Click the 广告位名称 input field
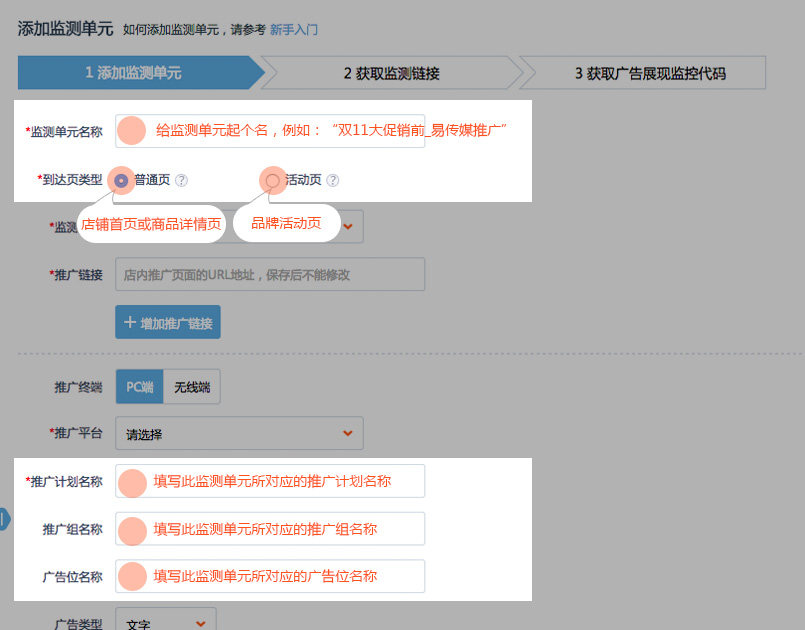 coord(270,576)
